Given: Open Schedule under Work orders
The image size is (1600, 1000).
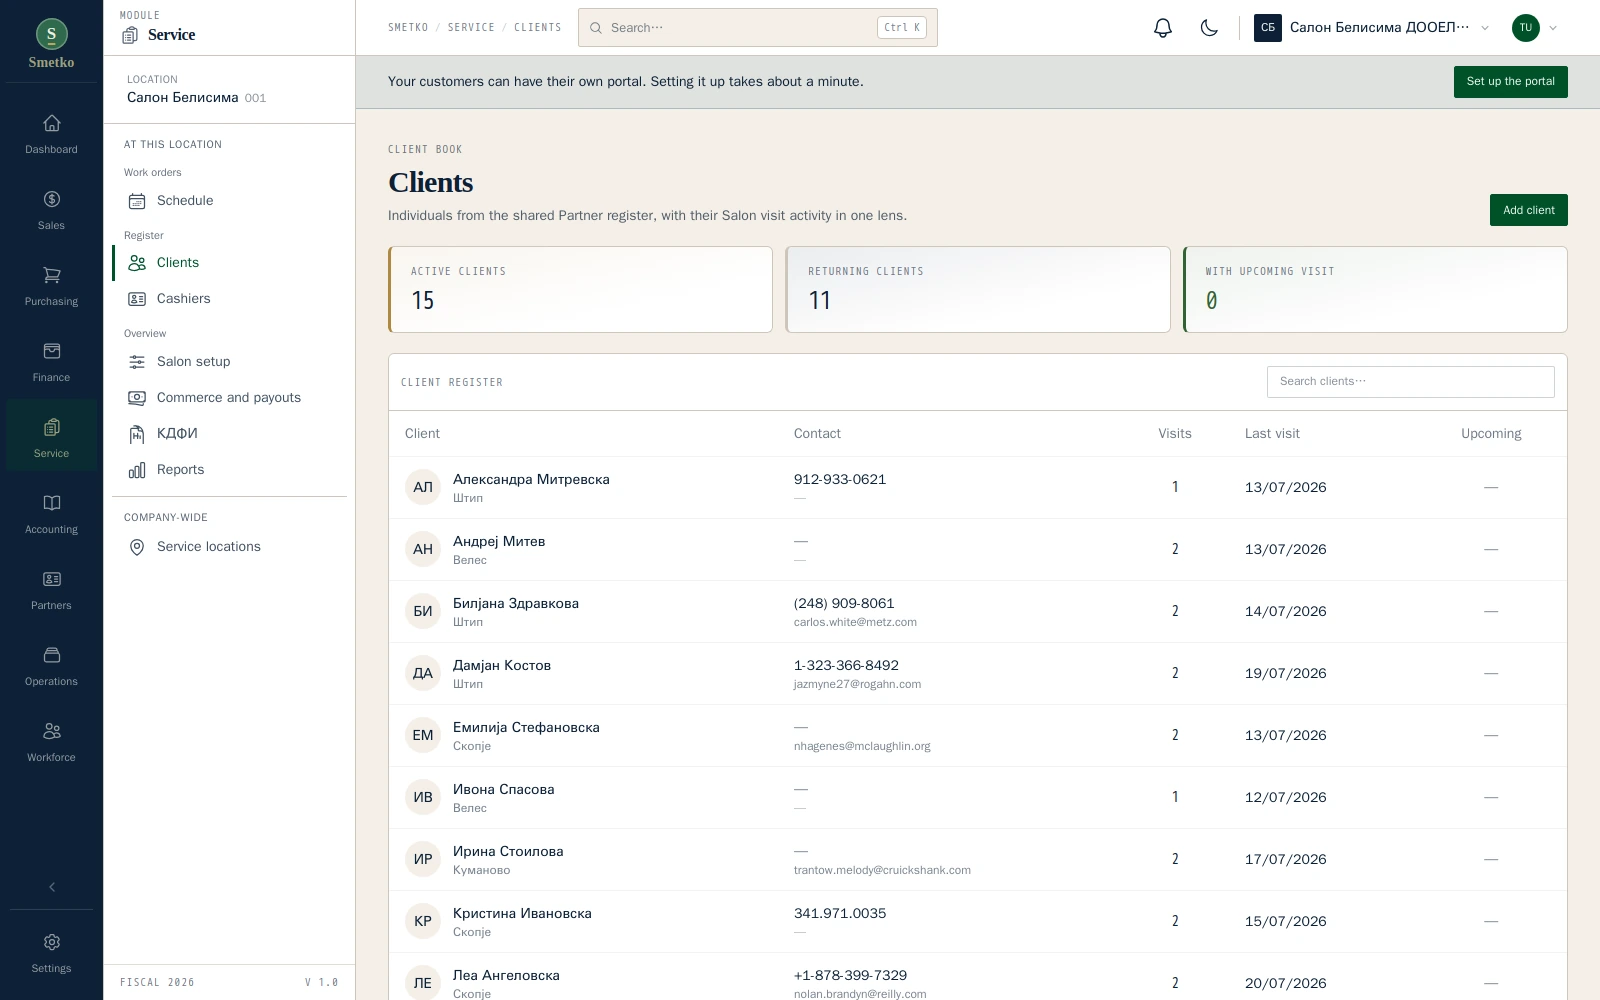Looking at the screenshot, I should tap(229, 200).
